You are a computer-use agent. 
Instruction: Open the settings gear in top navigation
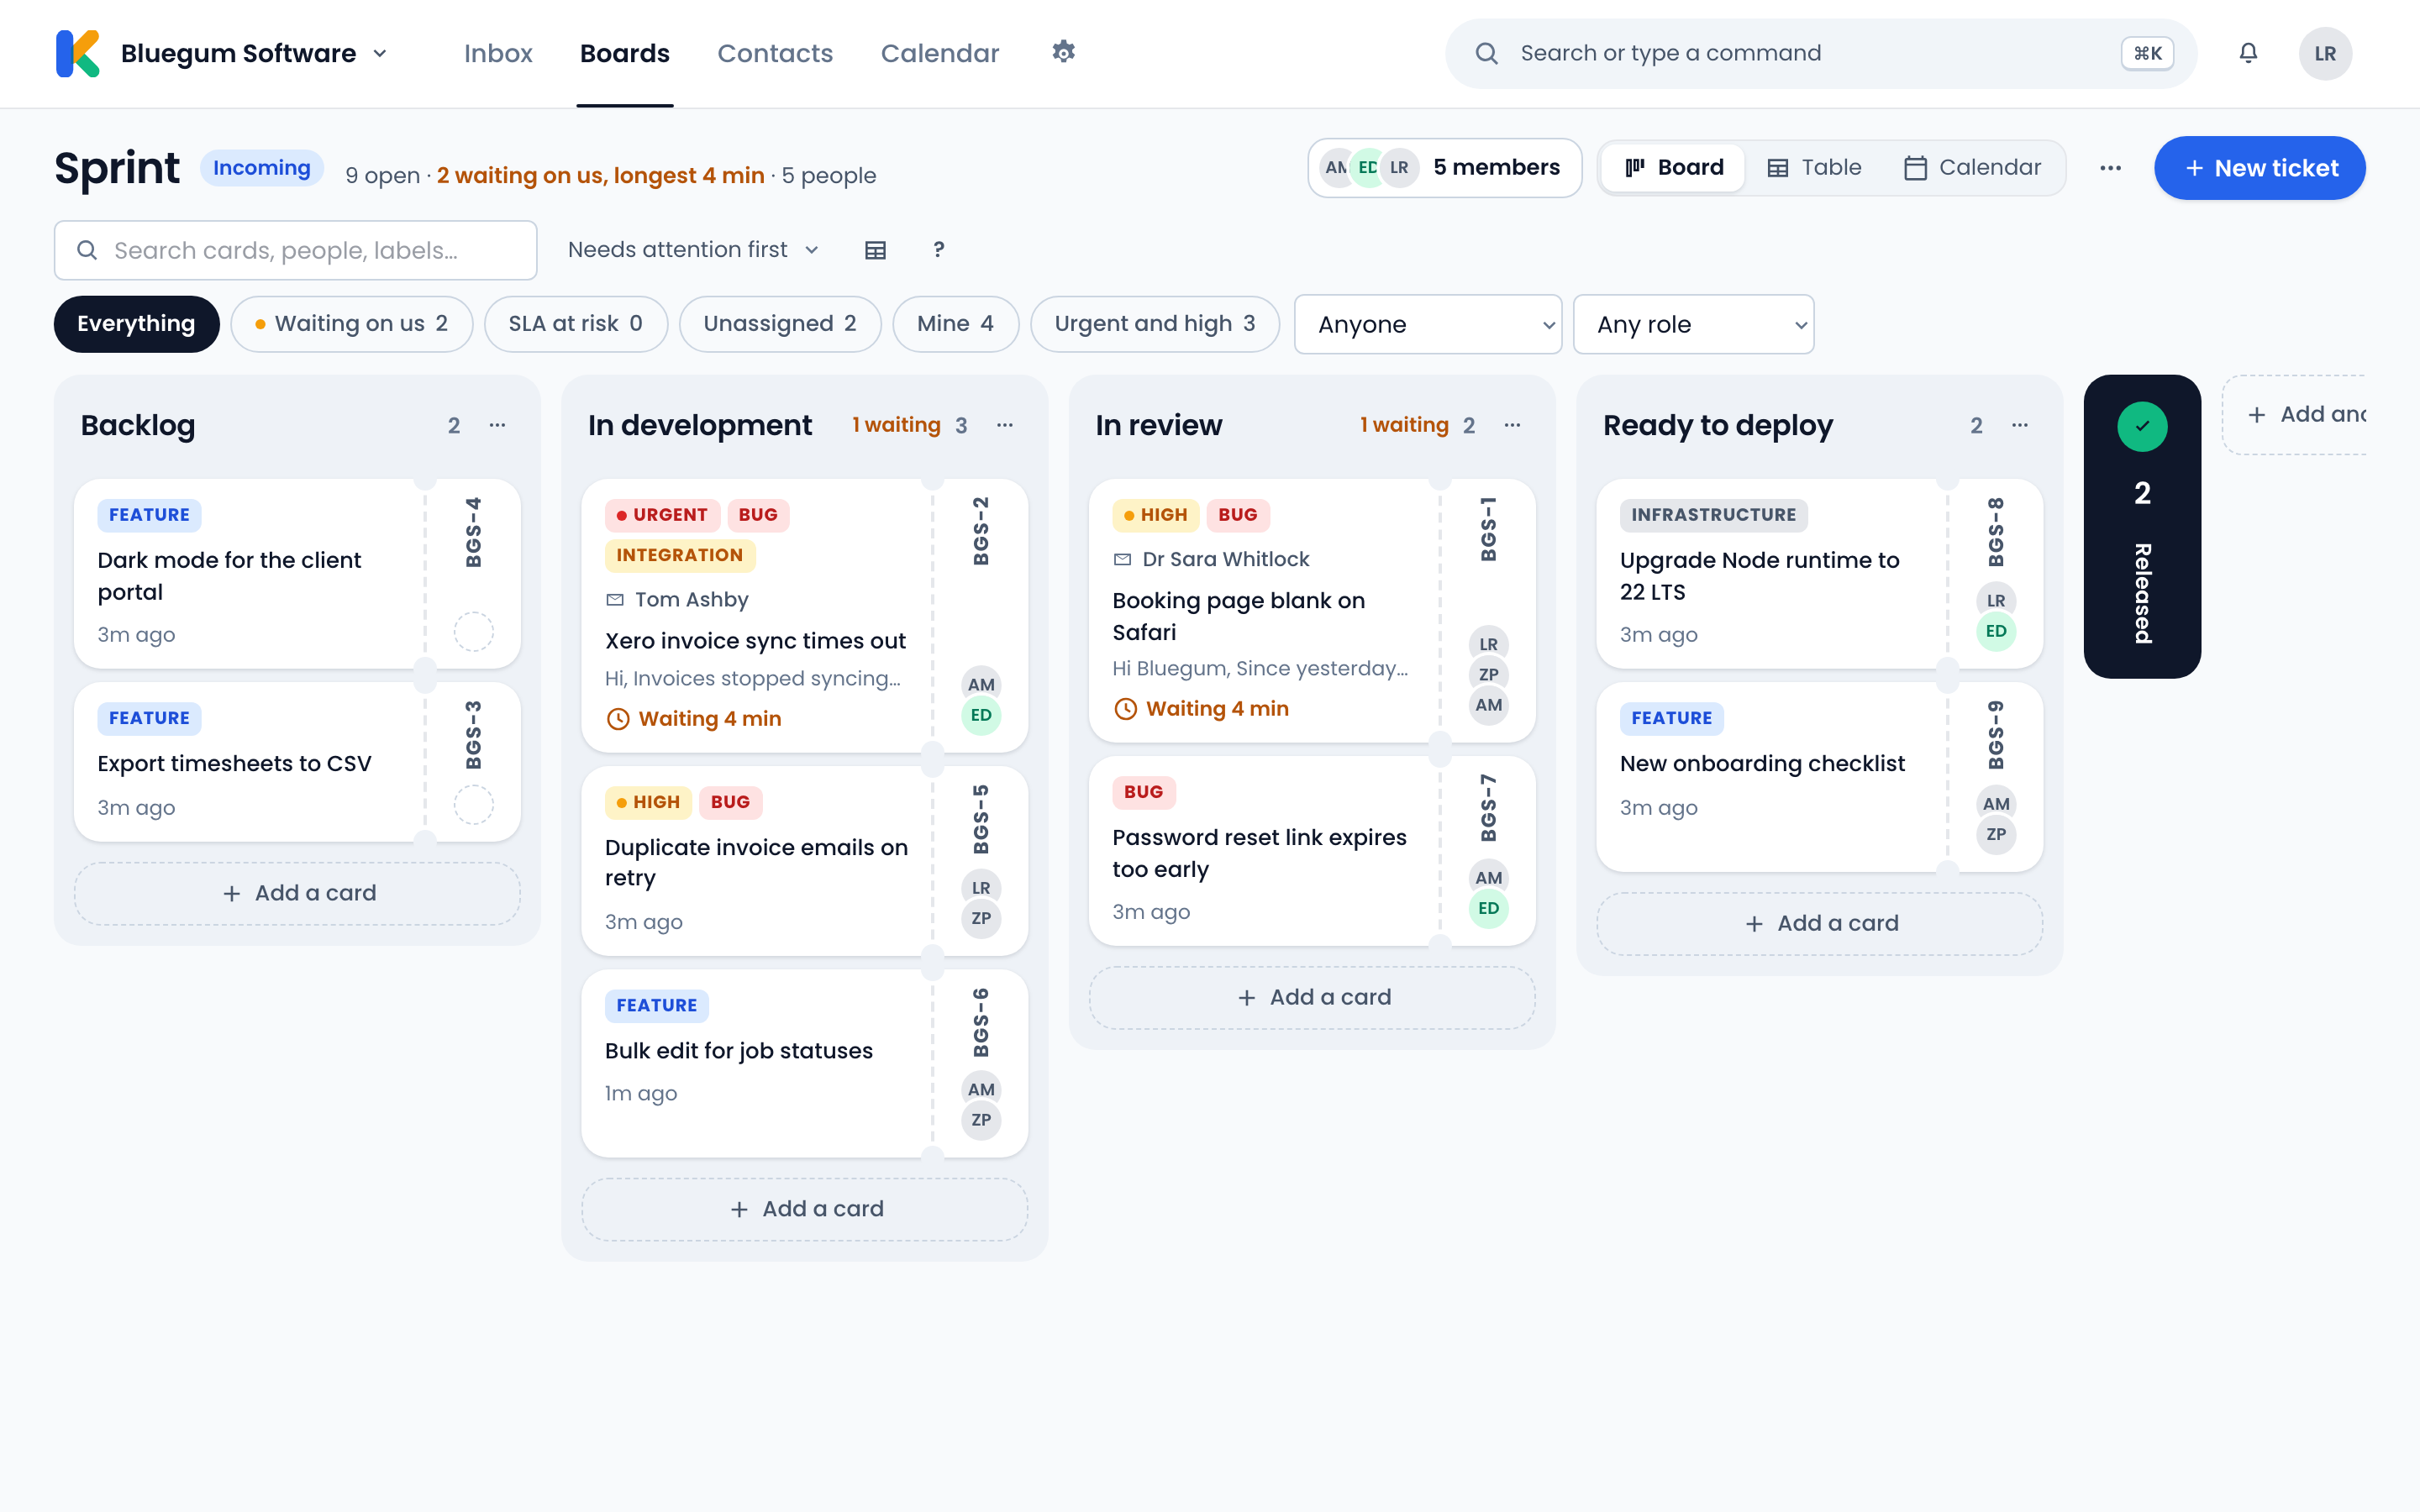(1063, 52)
